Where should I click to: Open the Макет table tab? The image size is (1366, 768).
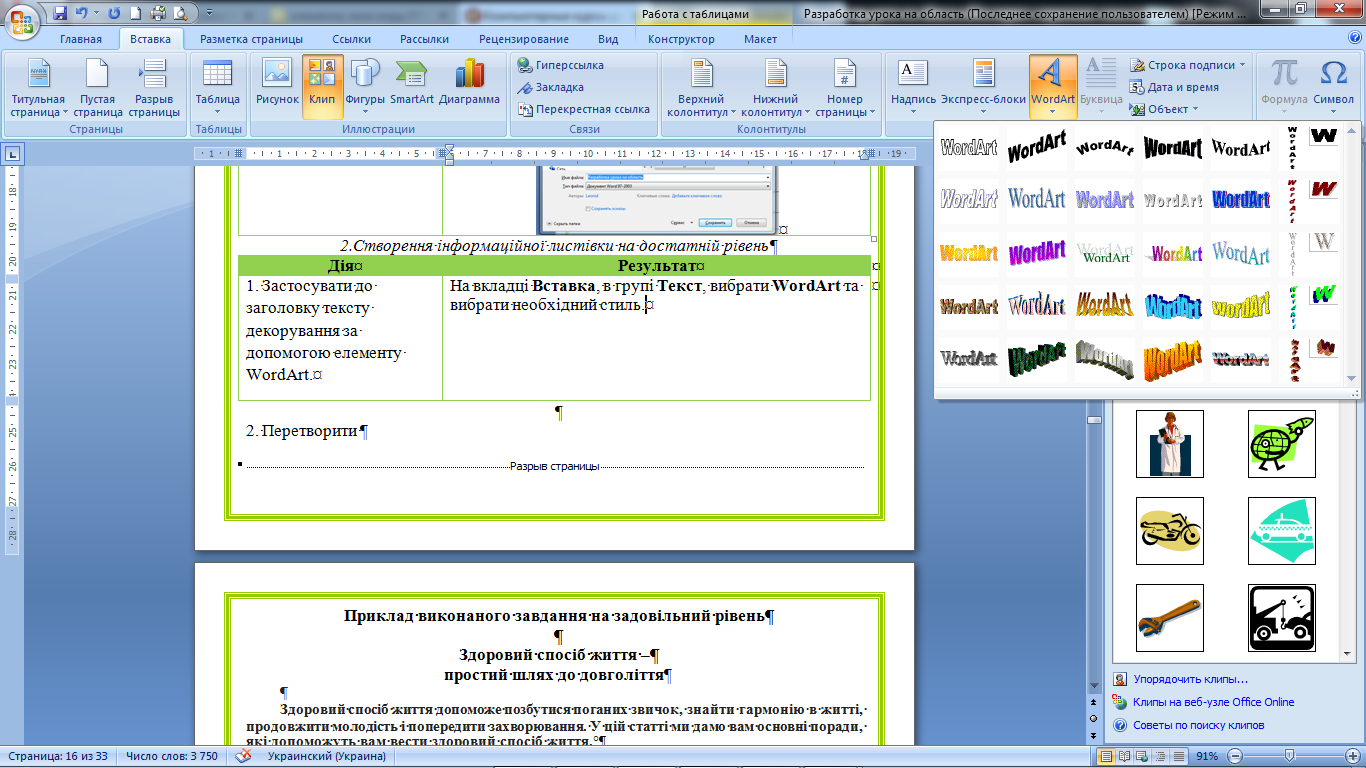(x=760, y=39)
